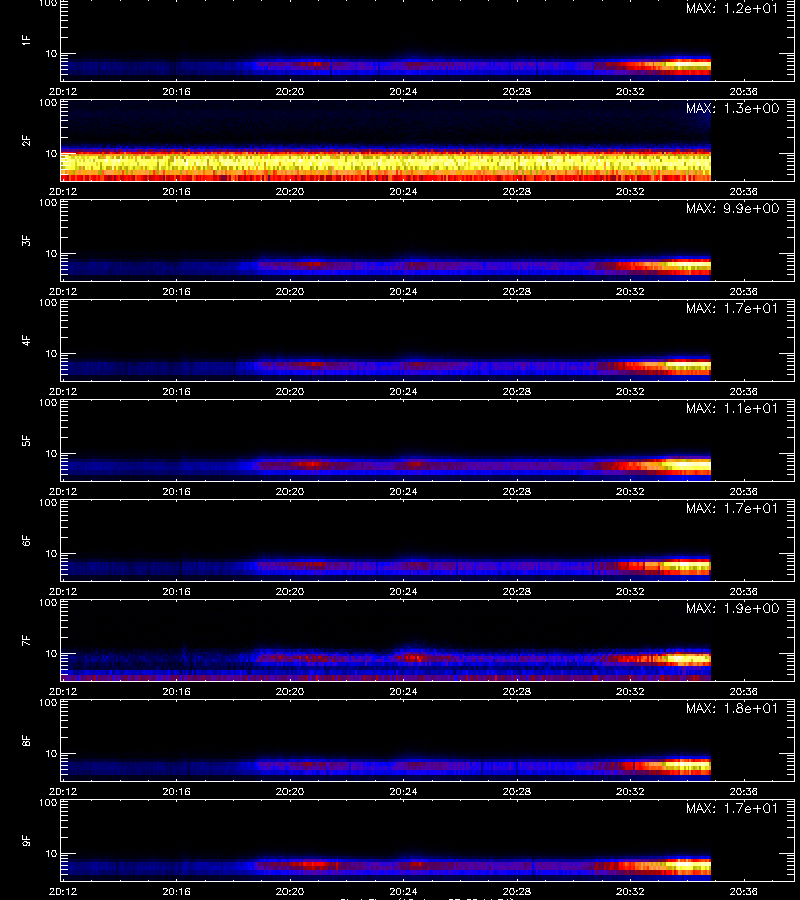Click the 100 y-axis label on the 2F panel

click(x=48, y=103)
